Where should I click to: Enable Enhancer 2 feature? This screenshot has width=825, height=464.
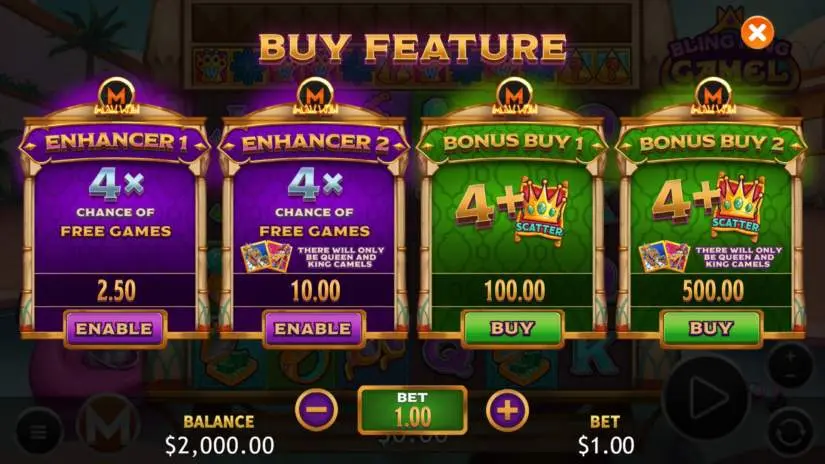pyautogui.click(x=314, y=329)
